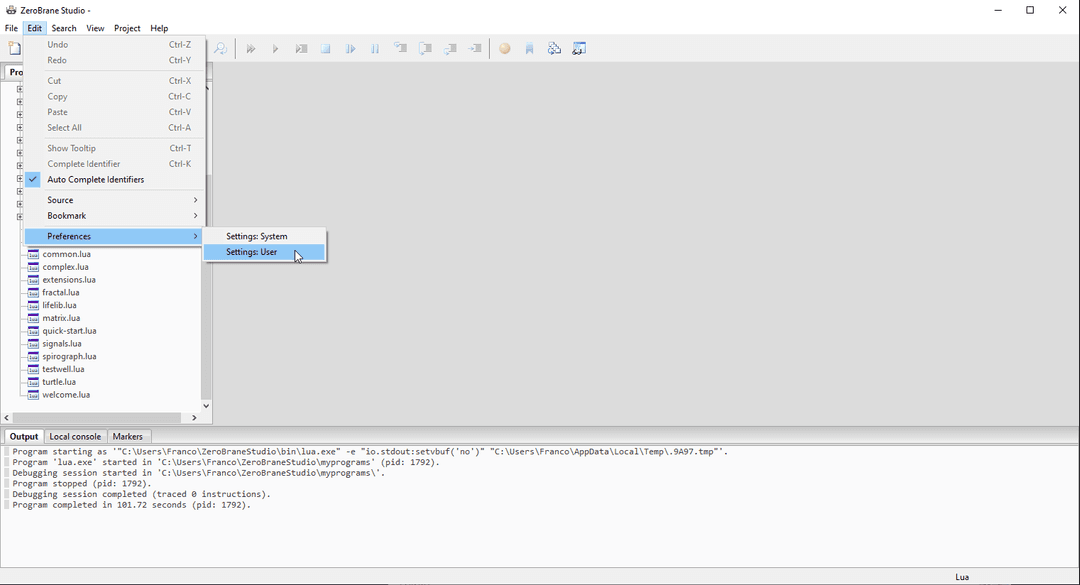Click the Lua indicator in the status bar
Viewport: 1080px width, 585px height.
click(962, 576)
